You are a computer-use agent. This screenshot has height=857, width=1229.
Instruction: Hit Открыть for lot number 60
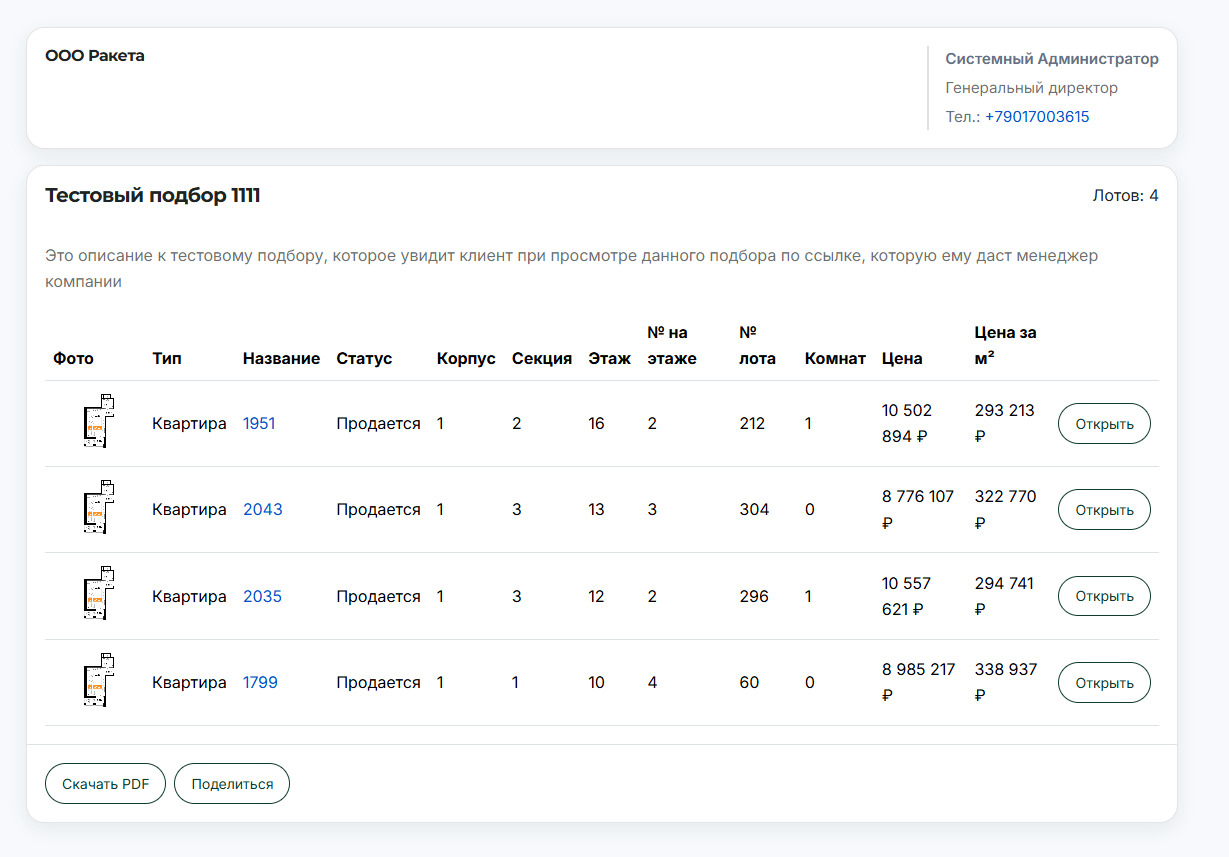pyautogui.click(x=1104, y=683)
